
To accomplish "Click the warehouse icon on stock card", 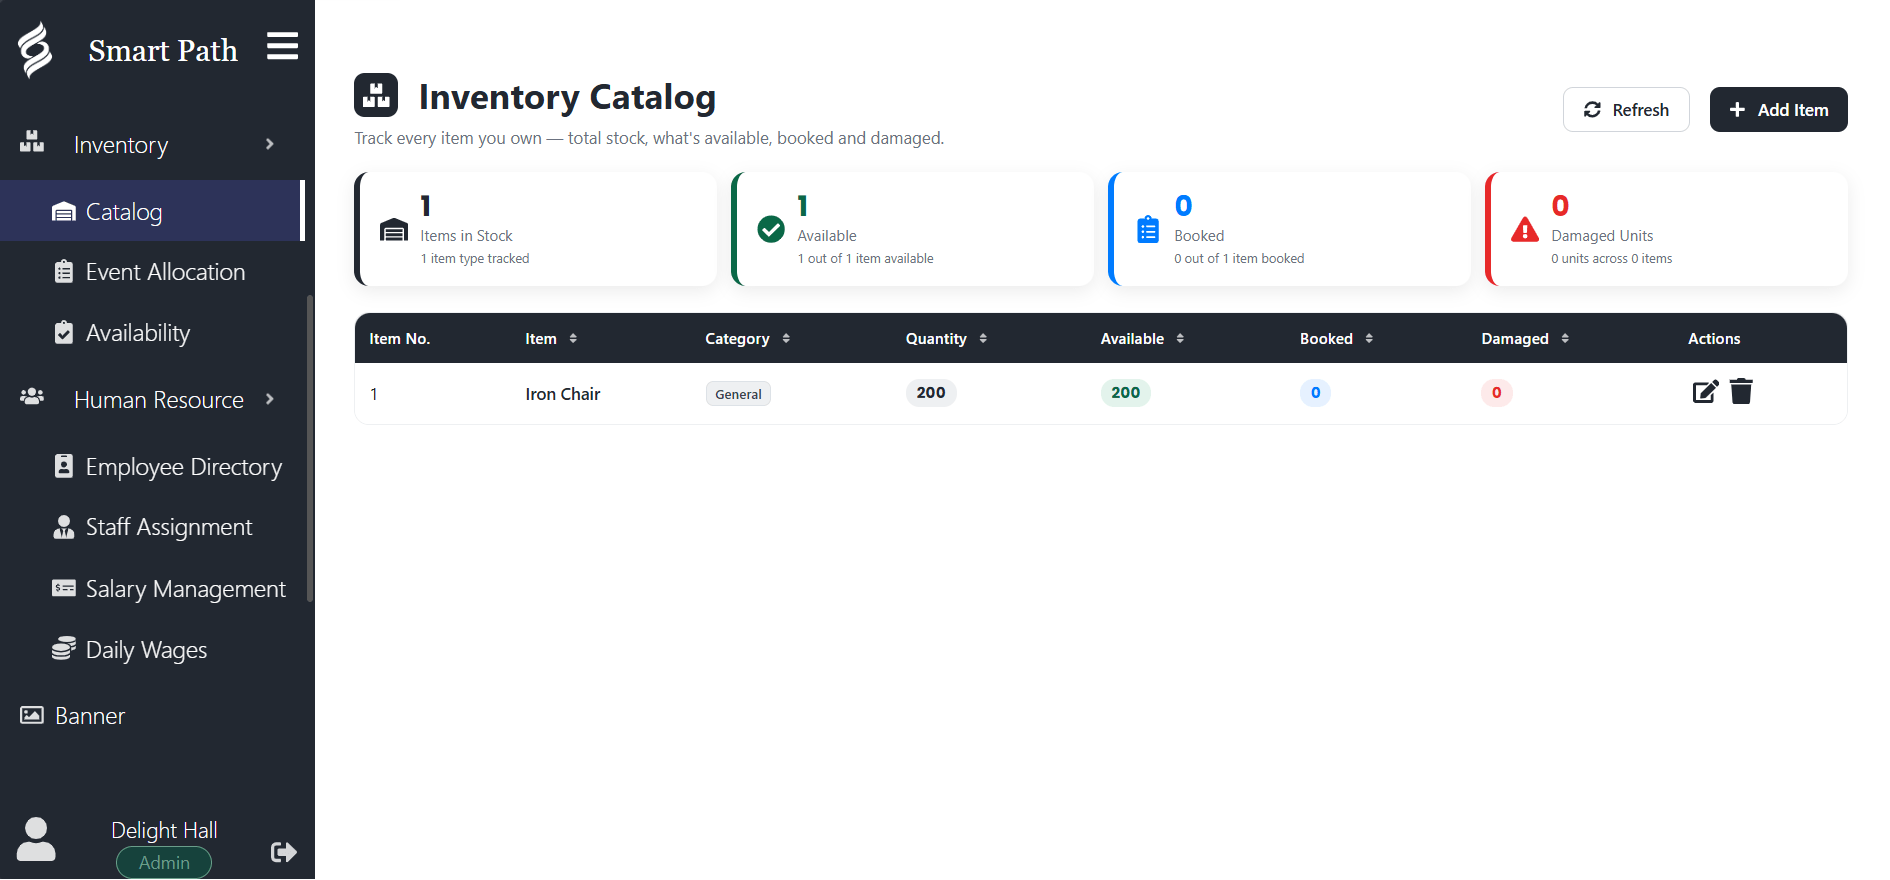I will point(394,230).
